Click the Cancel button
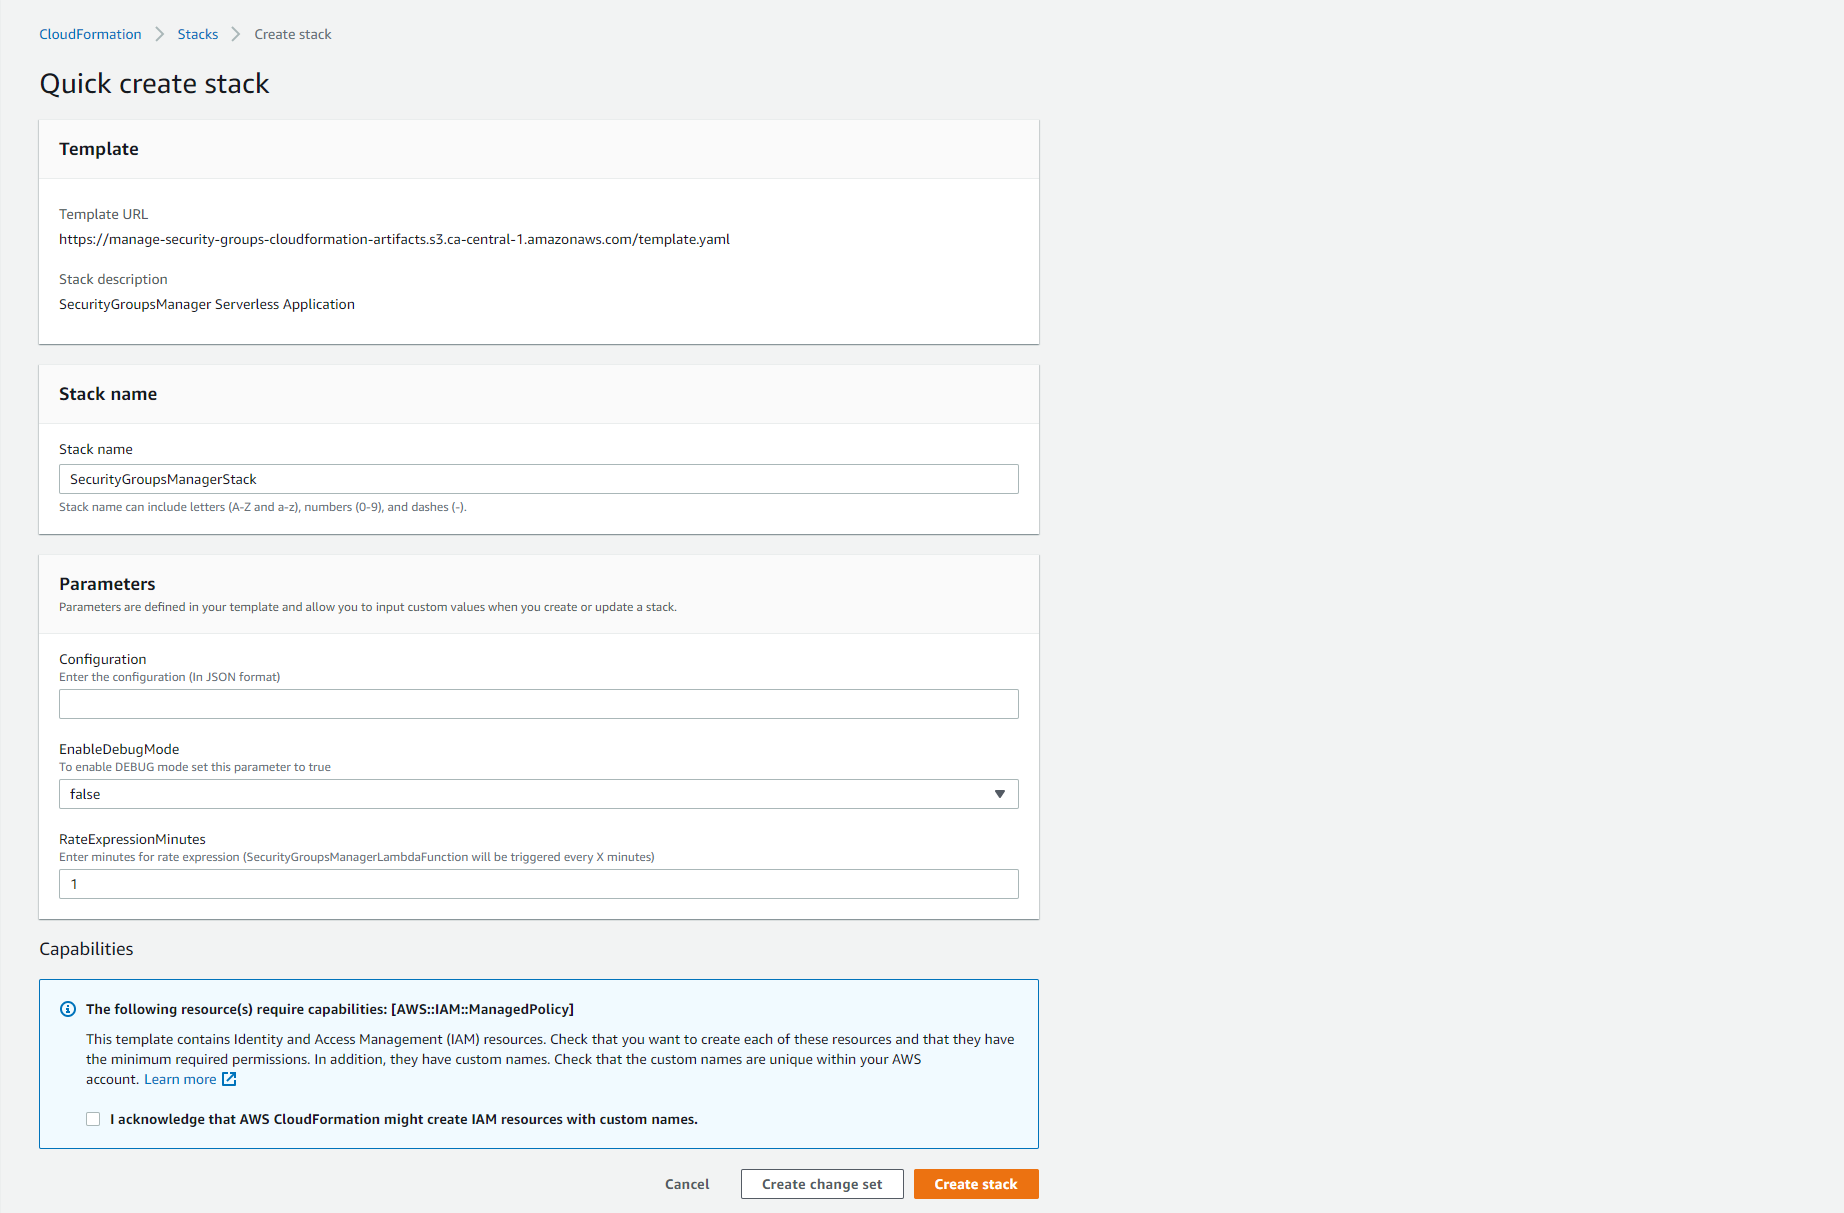This screenshot has height=1213, width=1844. tap(687, 1184)
